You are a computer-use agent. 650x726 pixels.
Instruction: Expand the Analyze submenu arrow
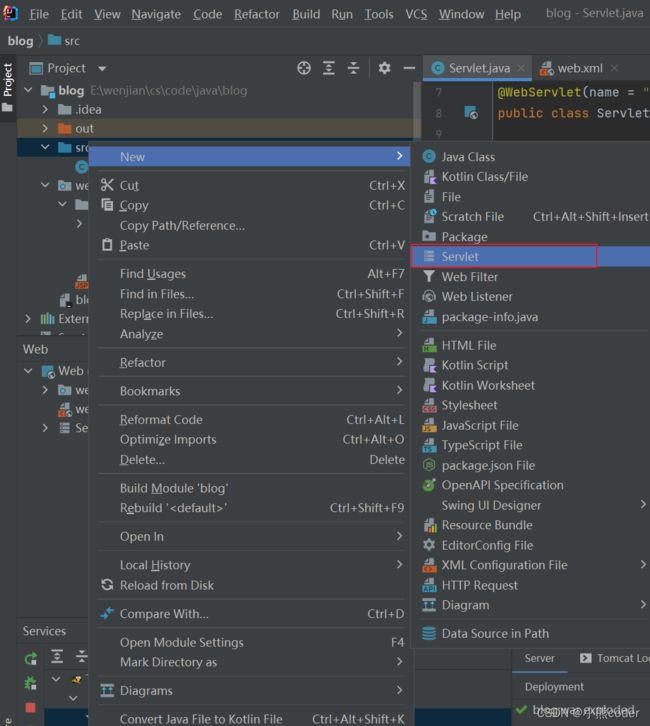tap(400, 333)
